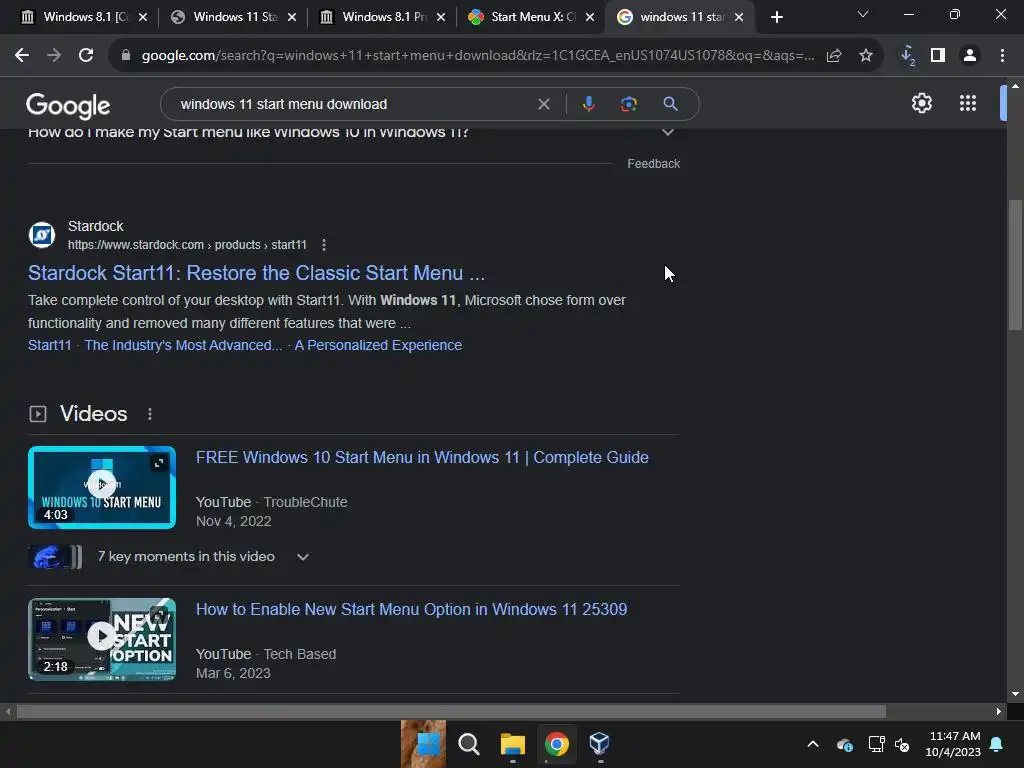Image resolution: width=1024 pixels, height=768 pixels.
Task: Bookmark this page with star icon
Action: (866, 56)
